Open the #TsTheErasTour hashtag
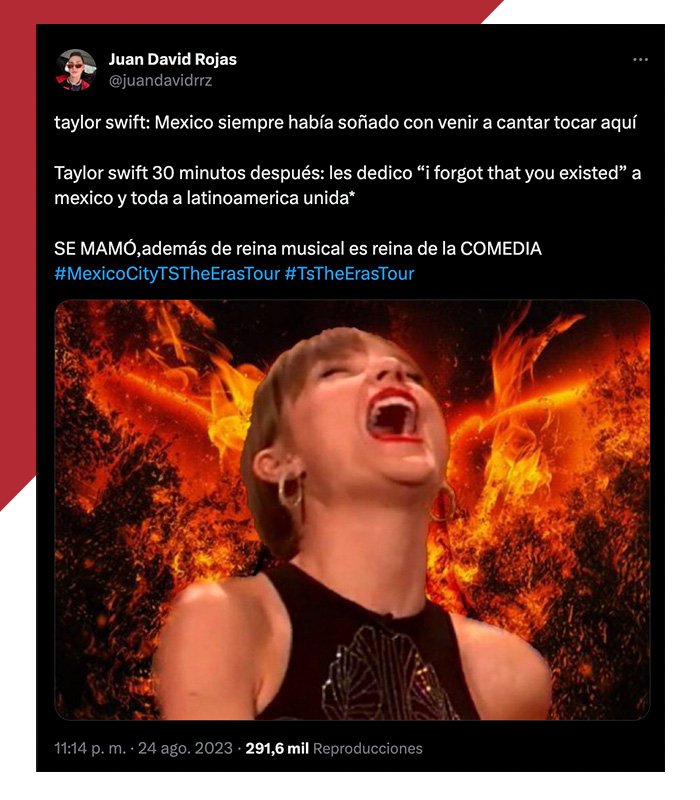This screenshot has width=700, height=800. tap(349, 274)
